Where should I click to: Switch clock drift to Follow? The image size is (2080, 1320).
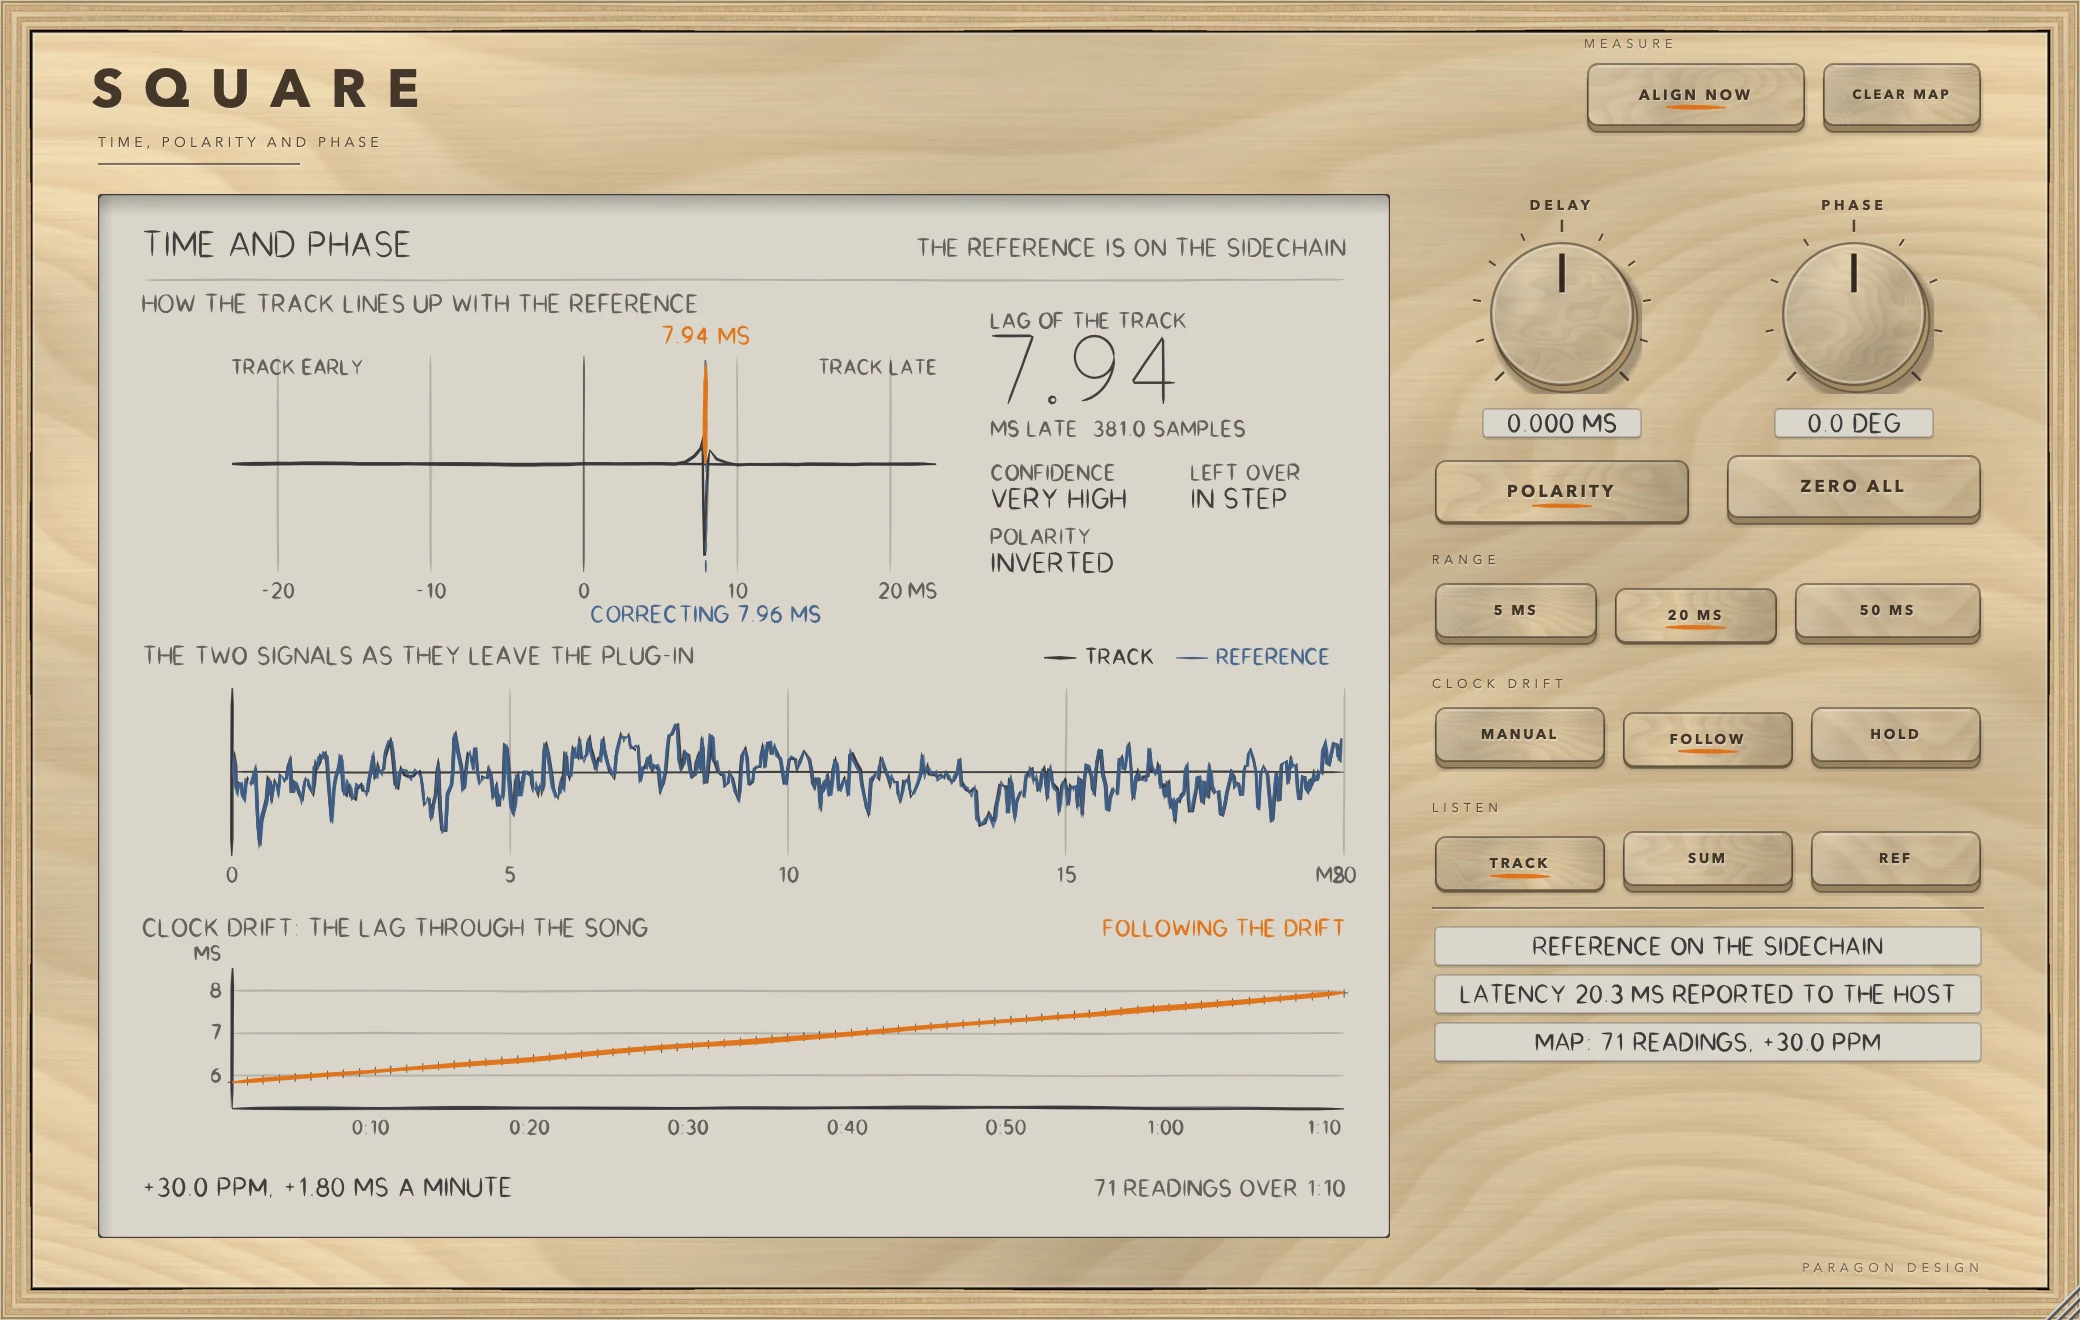(1707, 740)
